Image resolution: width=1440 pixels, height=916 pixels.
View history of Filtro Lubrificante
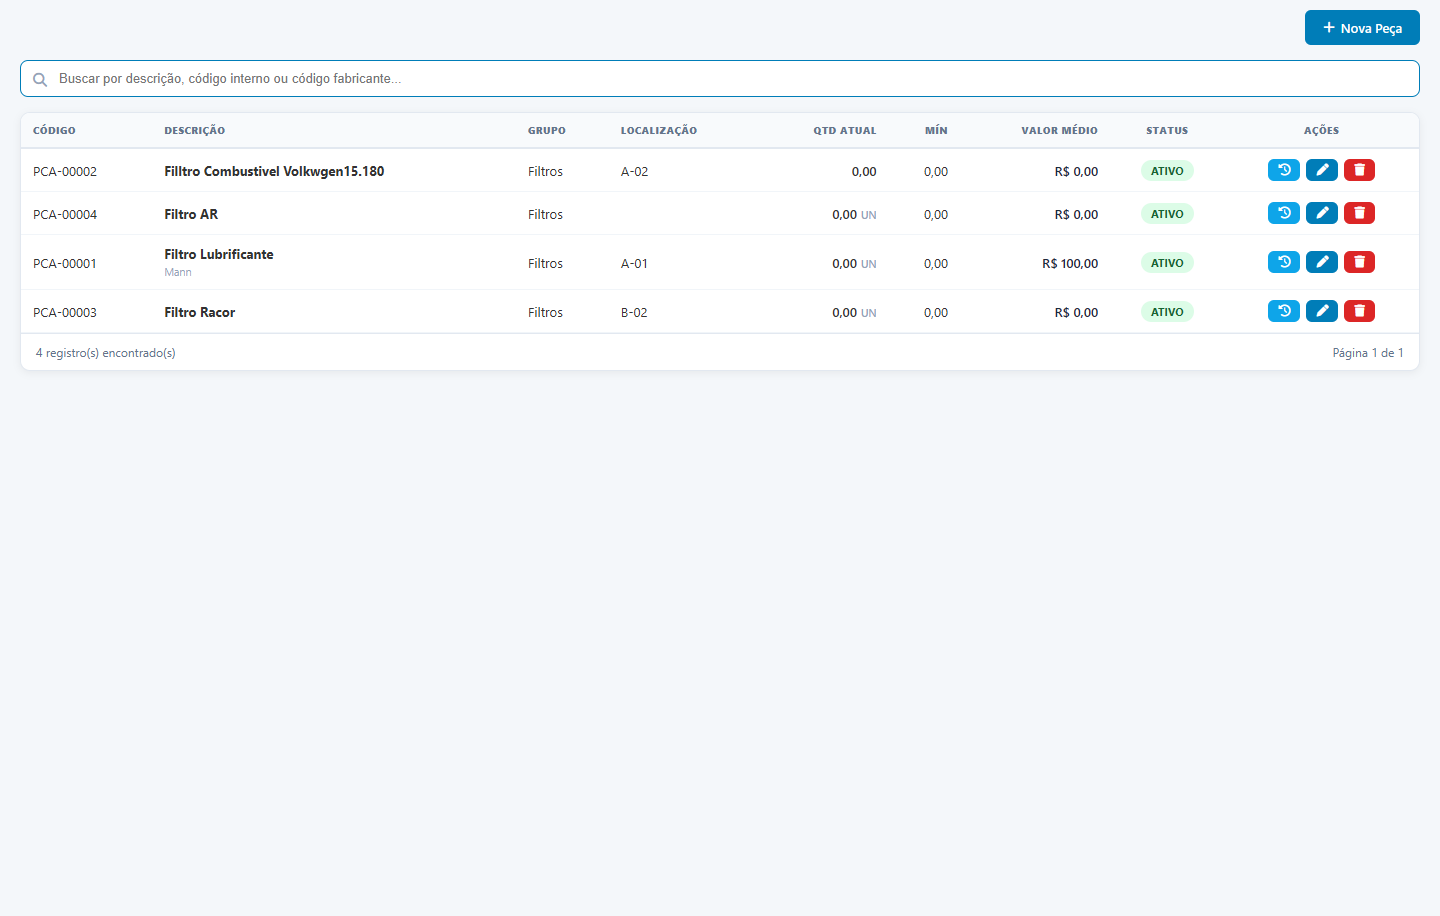[x=1284, y=262]
